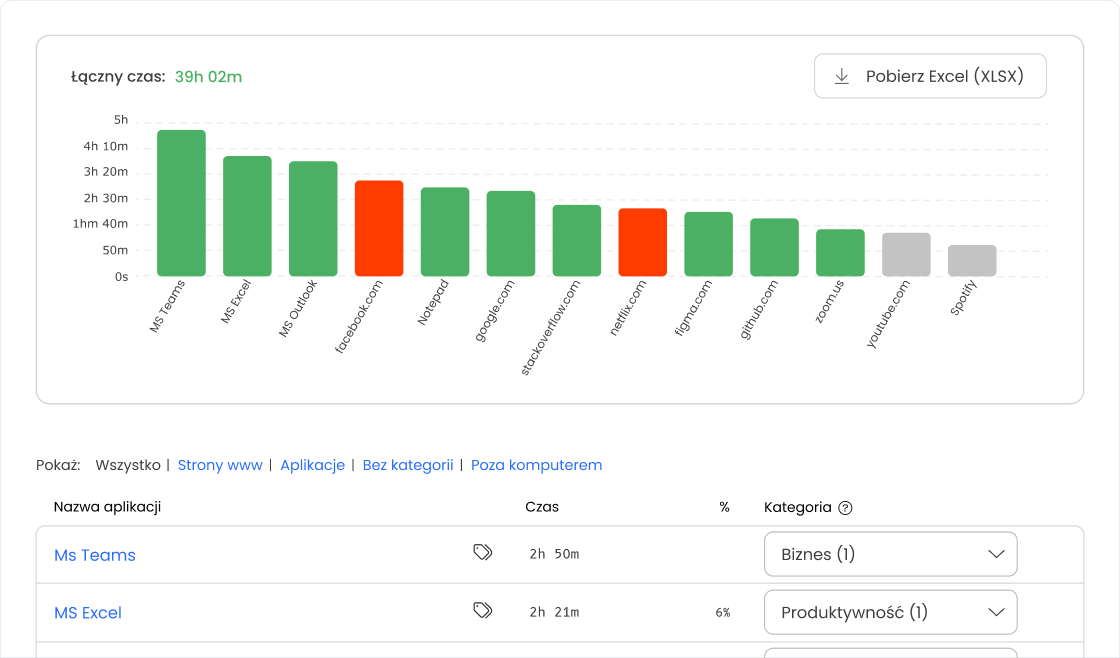Show the Wszystko filter
This screenshot has height=658, width=1120.
[128, 465]
